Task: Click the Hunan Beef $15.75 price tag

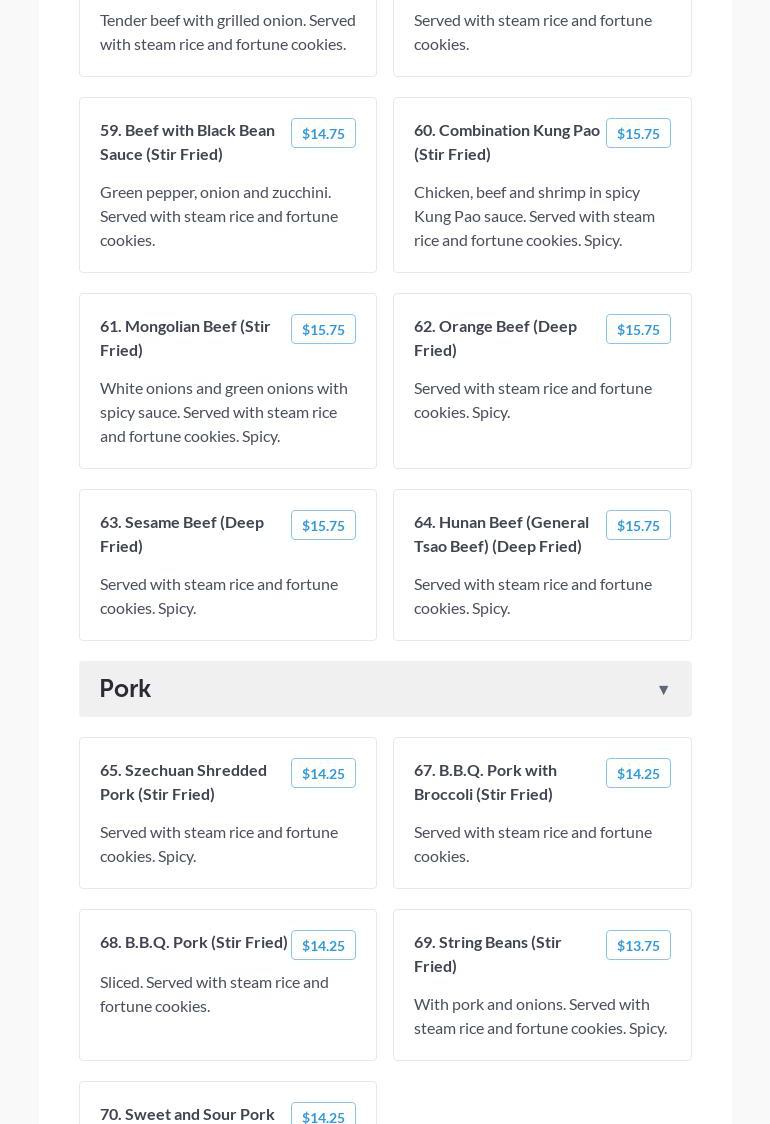Action: point(638,526)
